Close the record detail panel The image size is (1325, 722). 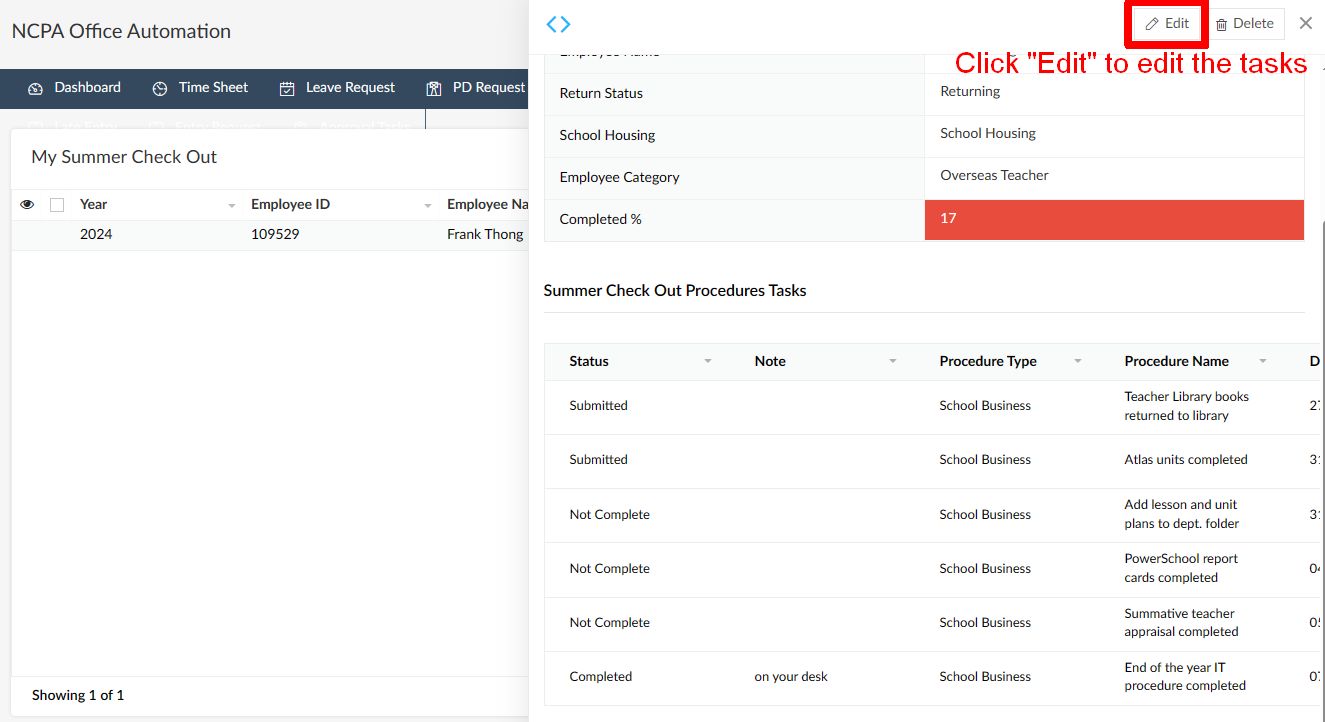(x=1305, y=23)
